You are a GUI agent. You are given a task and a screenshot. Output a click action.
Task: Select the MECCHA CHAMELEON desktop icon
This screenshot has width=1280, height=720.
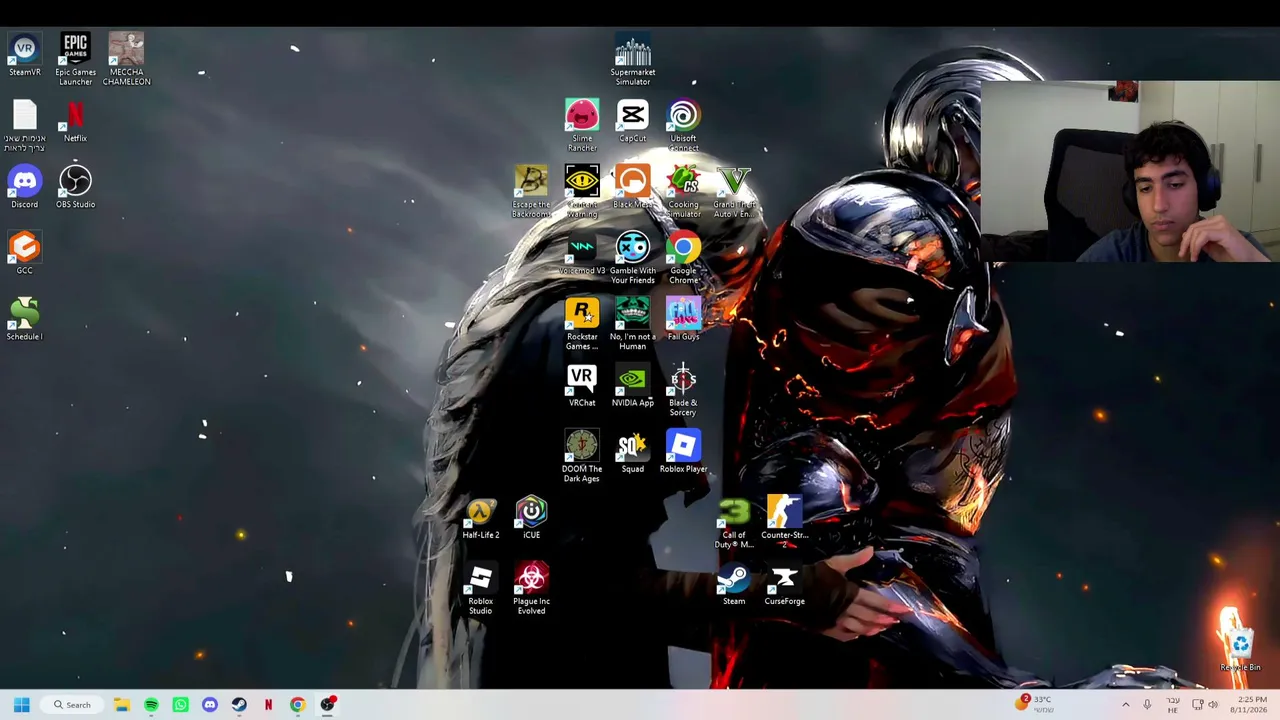coord(126,60)
